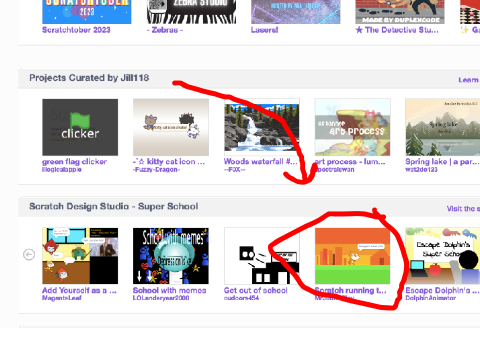
Task: Open the kitty cat icon project thumbnail
Action: pos(171,127)
